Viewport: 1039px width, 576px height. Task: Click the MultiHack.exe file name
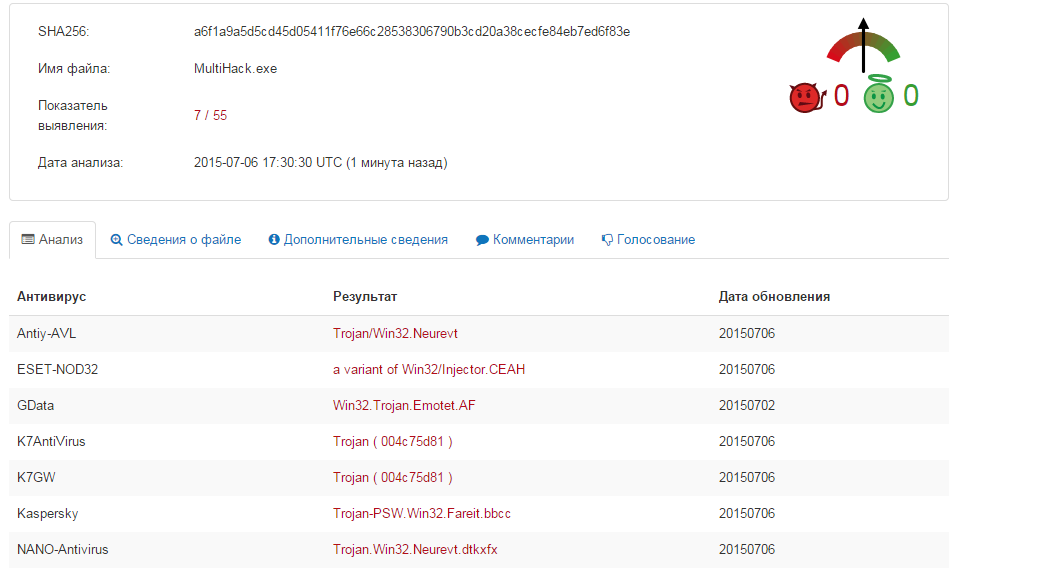click(235, 69)
